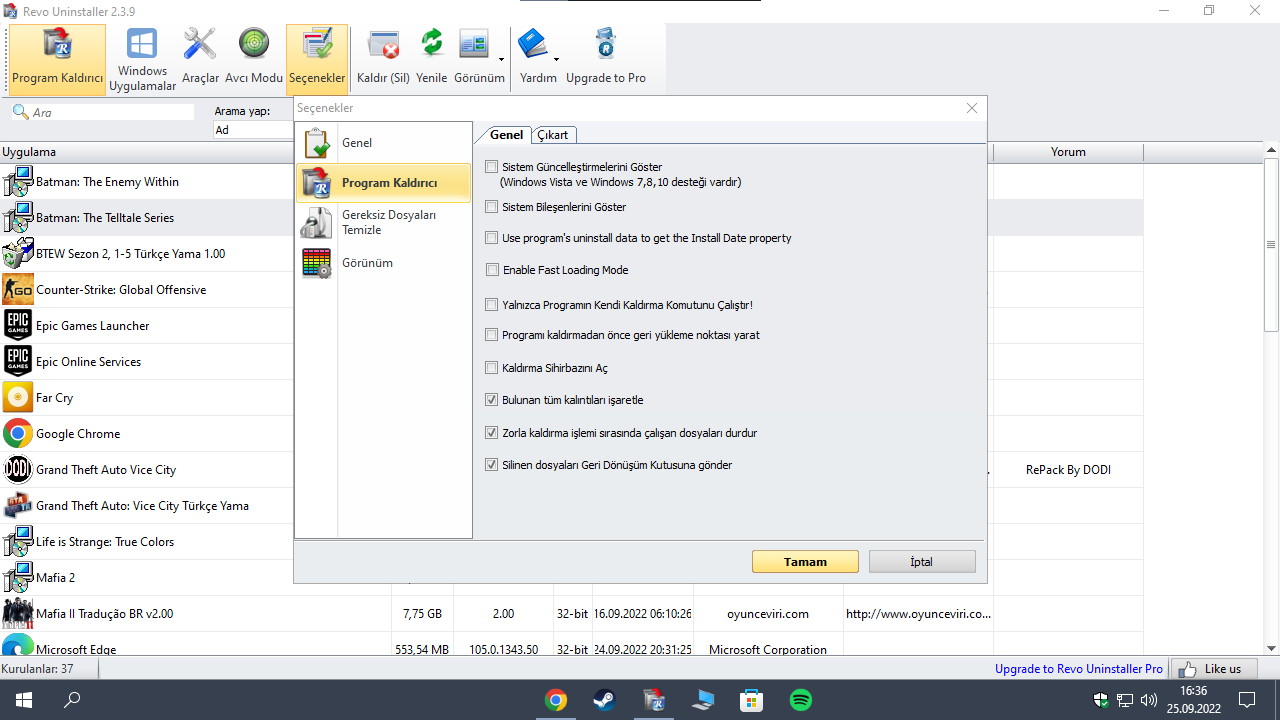This screenshot has width=1280, height=720.
Task: Click the Görünüm toolbar view icon
Action: tap(474, 45)
